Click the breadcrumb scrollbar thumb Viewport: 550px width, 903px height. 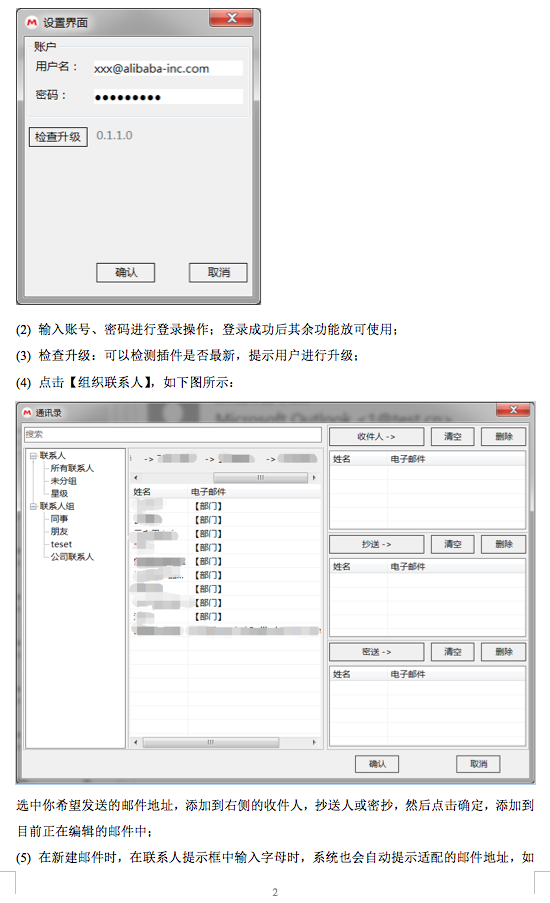click(x=260, y=477)
